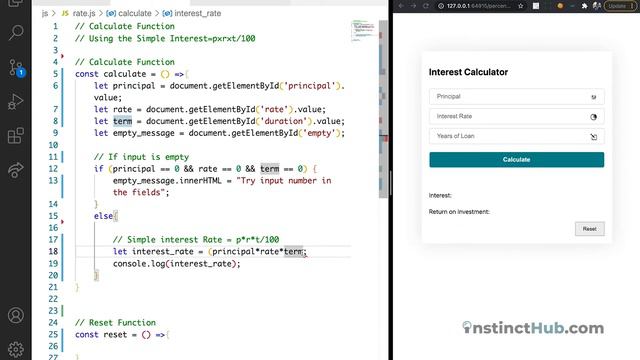Viewport: 640px width, 360px height.
Task: Bookmark this page with the star
Action: click(x=520, y=6)
